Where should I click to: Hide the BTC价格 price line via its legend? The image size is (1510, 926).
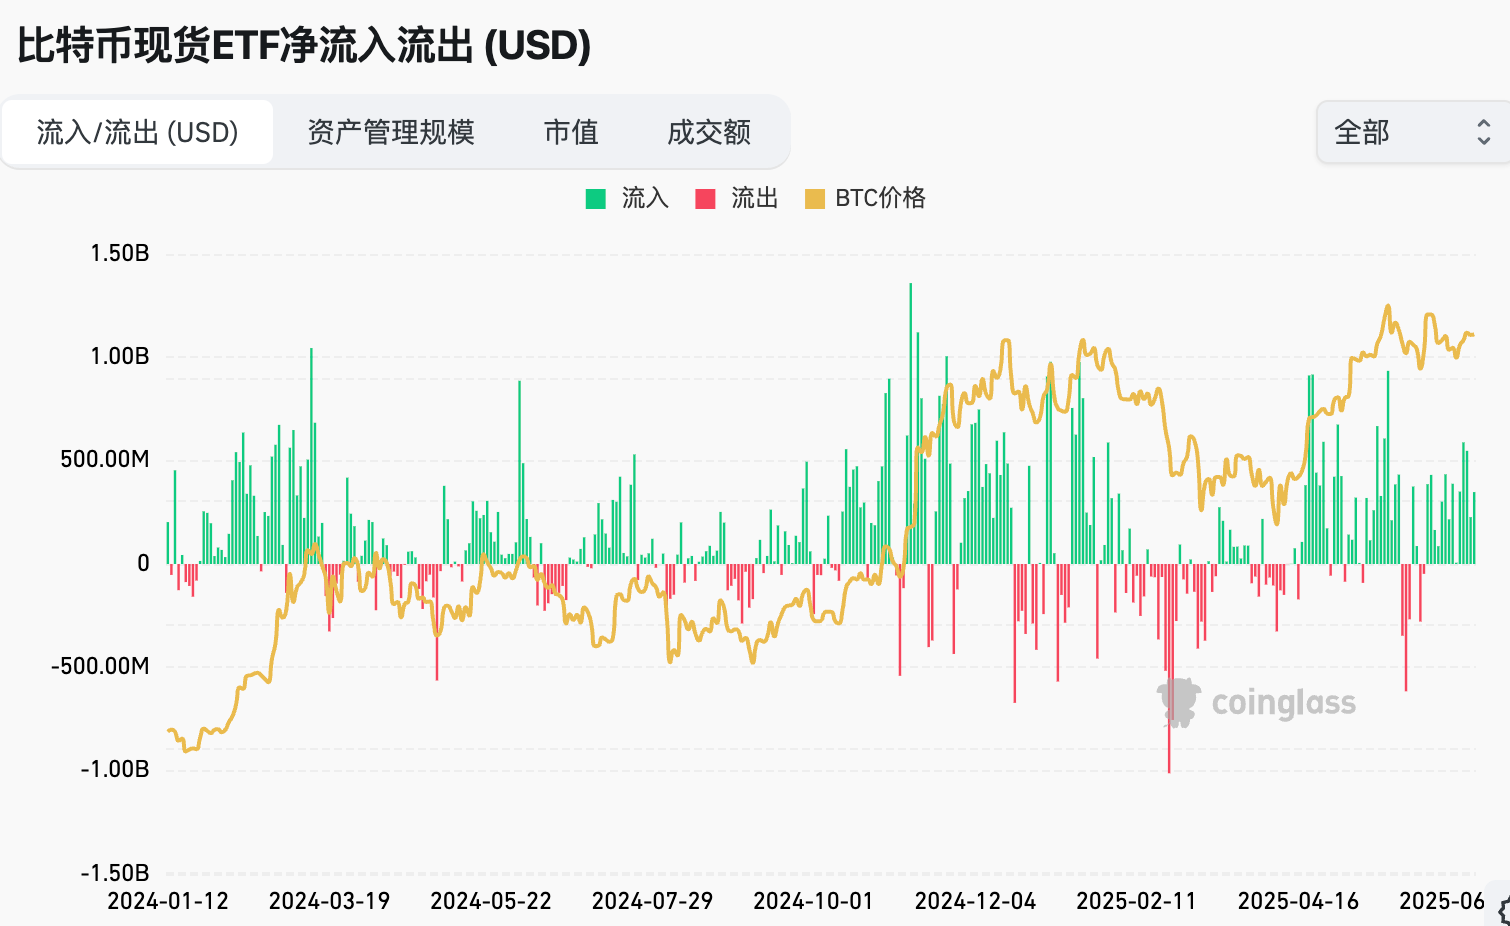880,198
